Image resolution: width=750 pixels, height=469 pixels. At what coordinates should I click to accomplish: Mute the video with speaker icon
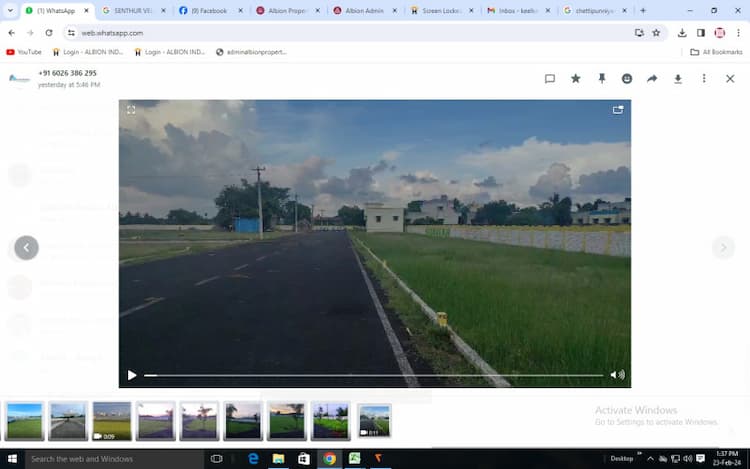click(618, 375)
